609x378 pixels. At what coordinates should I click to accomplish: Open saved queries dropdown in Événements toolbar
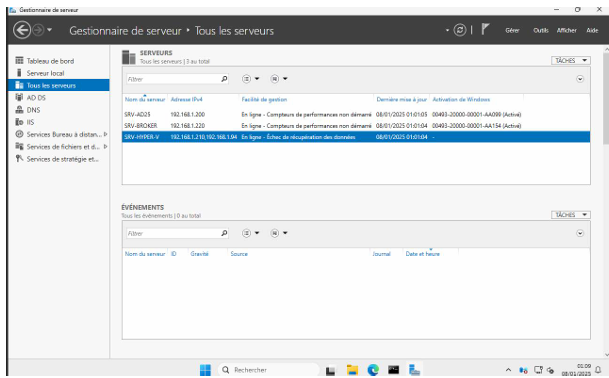(x=279, y=233)
